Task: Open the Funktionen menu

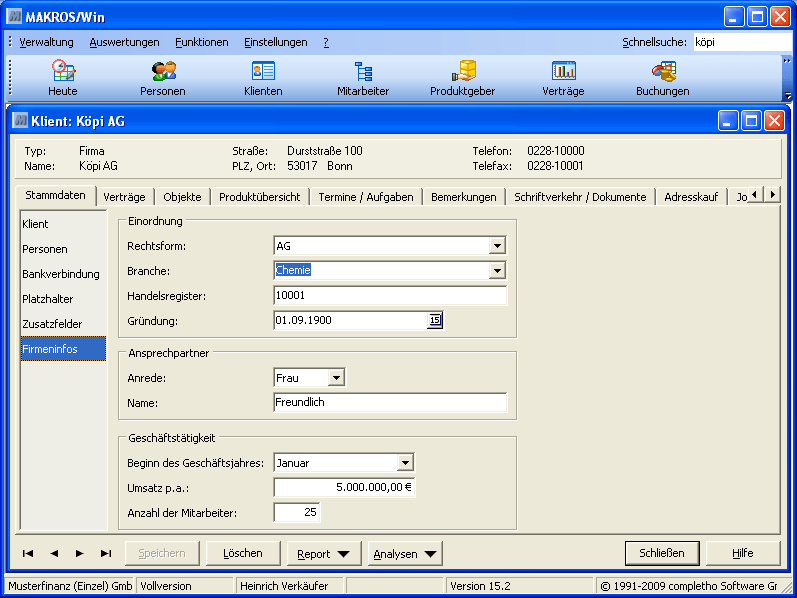Action: [202, 42]
